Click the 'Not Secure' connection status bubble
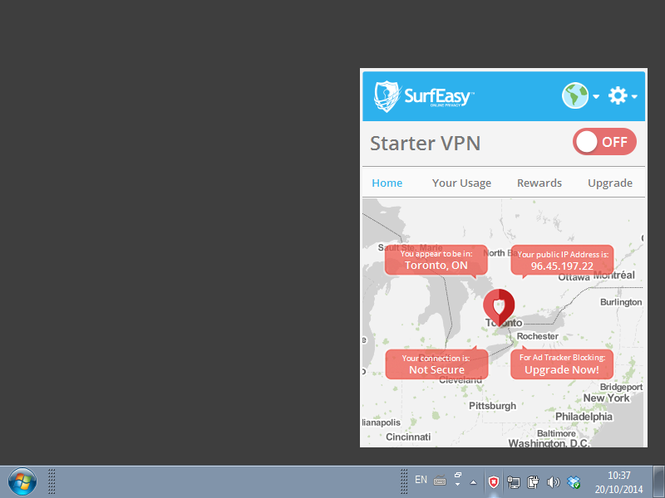The width and height of the screenshot is (665, 498). point(436,364)
